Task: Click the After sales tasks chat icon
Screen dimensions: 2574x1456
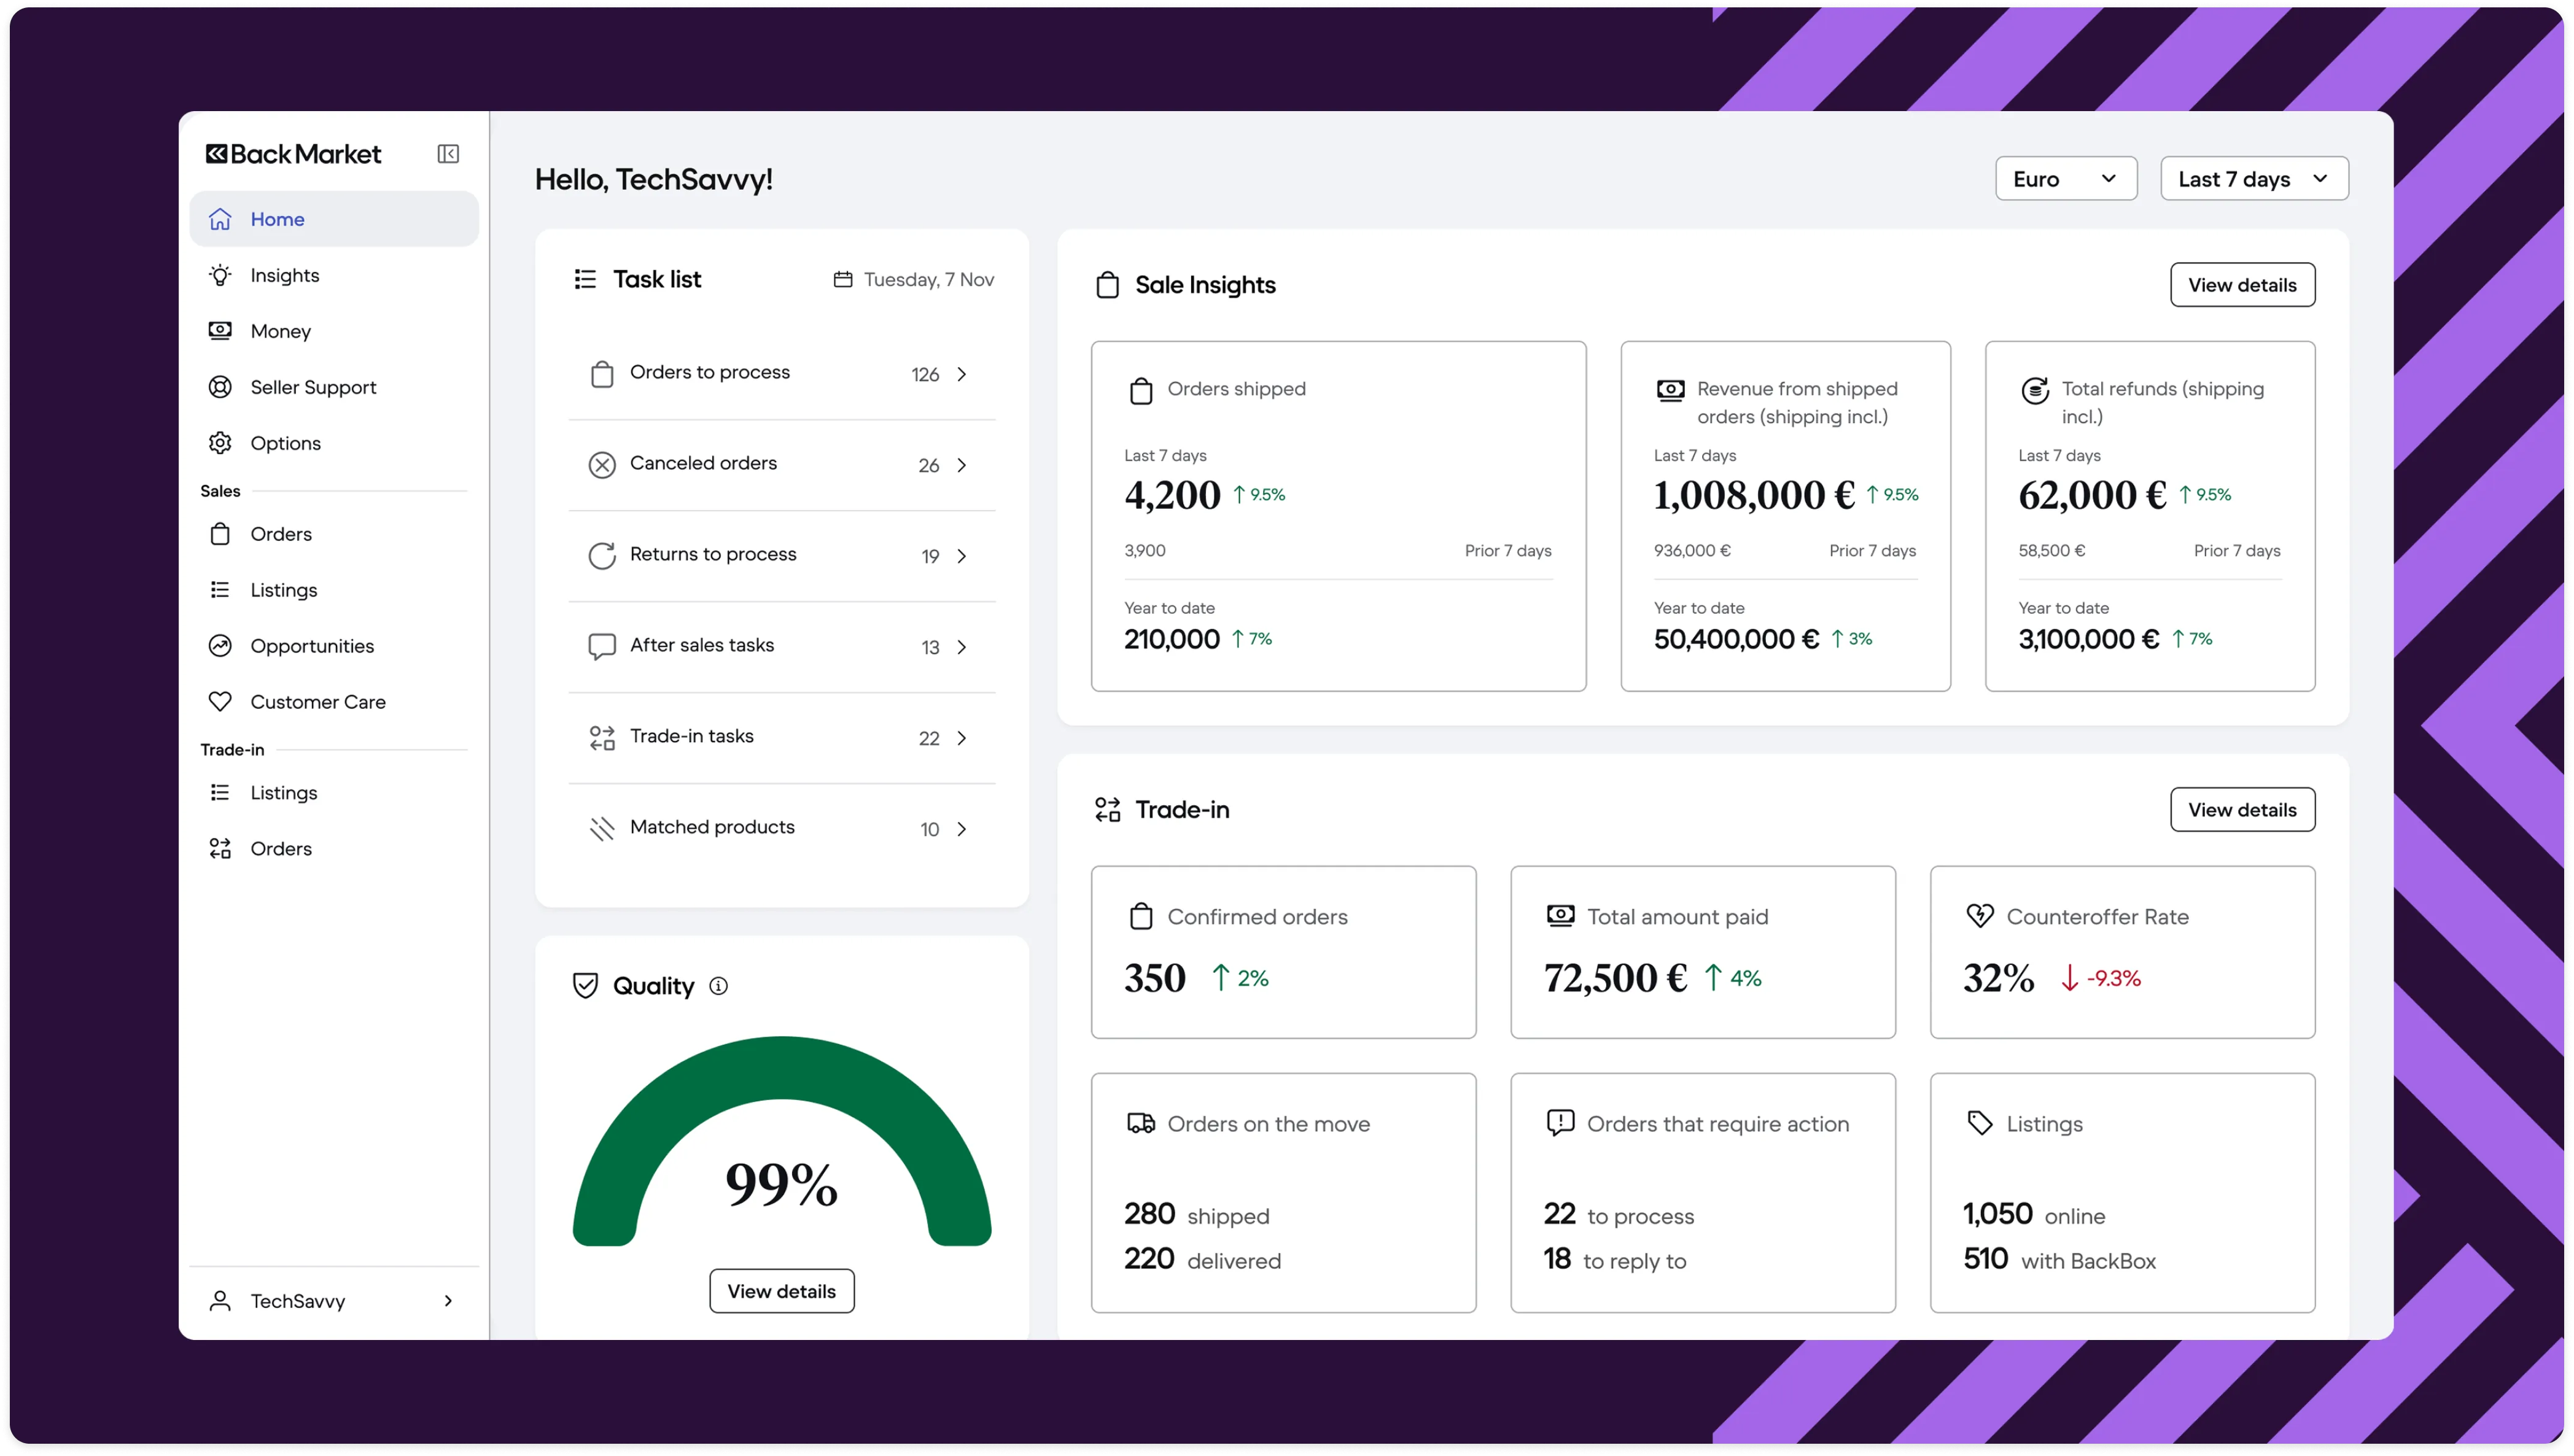Action: [x=602, y=647]
